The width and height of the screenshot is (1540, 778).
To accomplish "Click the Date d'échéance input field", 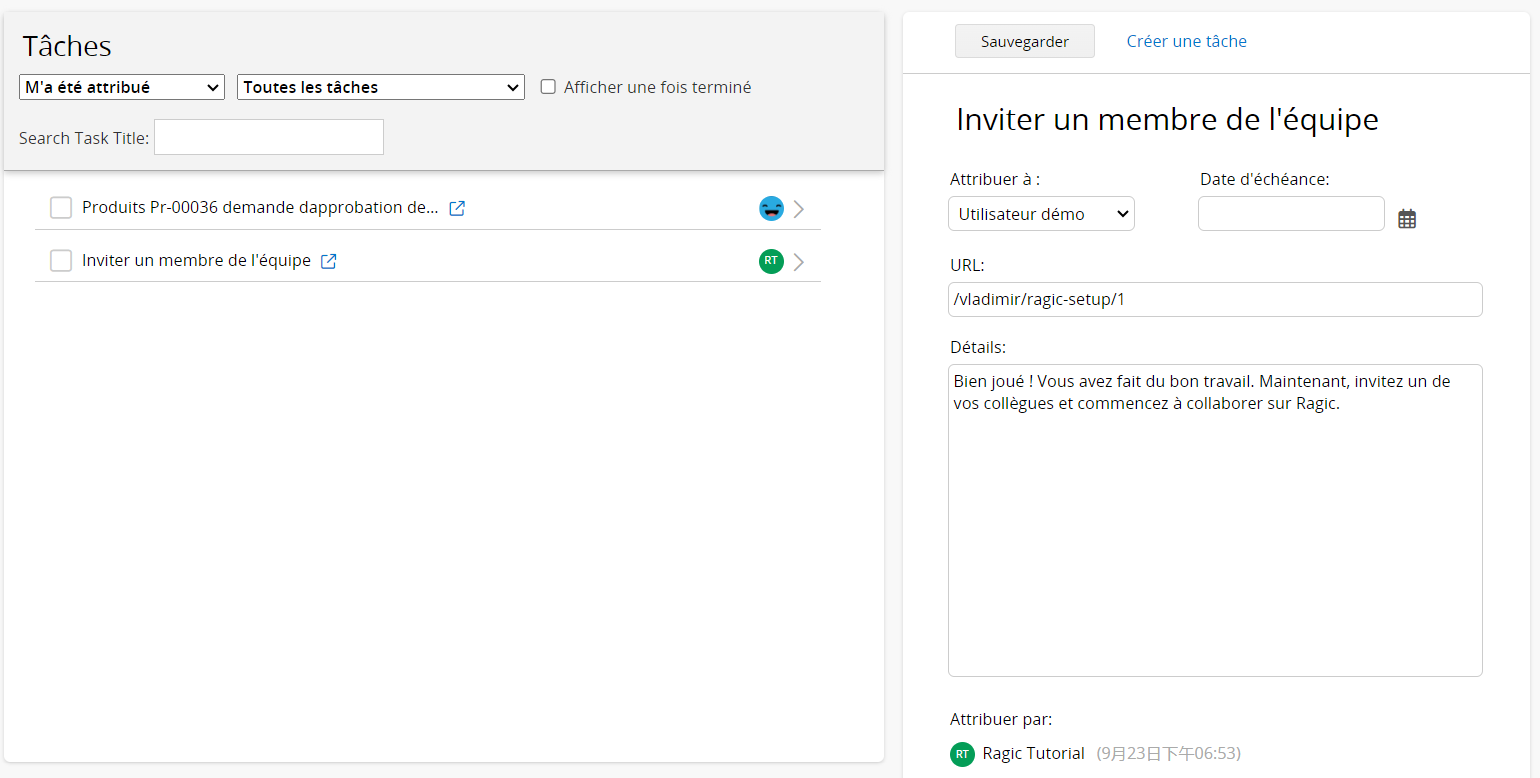I will click(1290, 214).
